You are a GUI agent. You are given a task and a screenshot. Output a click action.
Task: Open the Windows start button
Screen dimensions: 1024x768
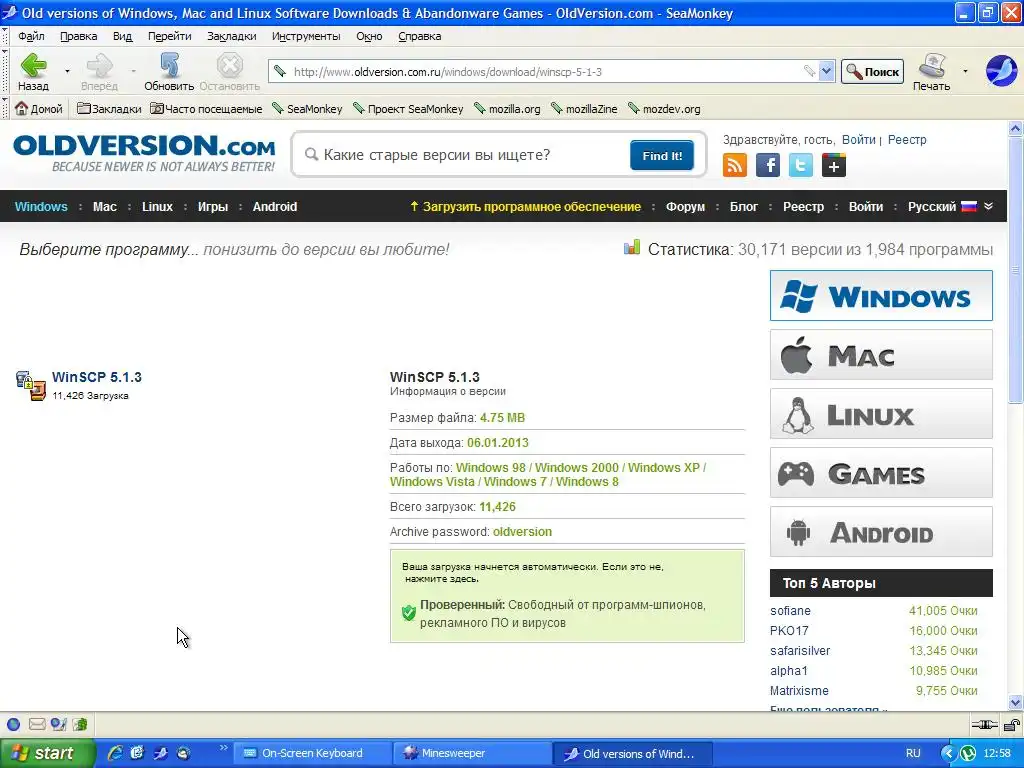coord(46,753)
